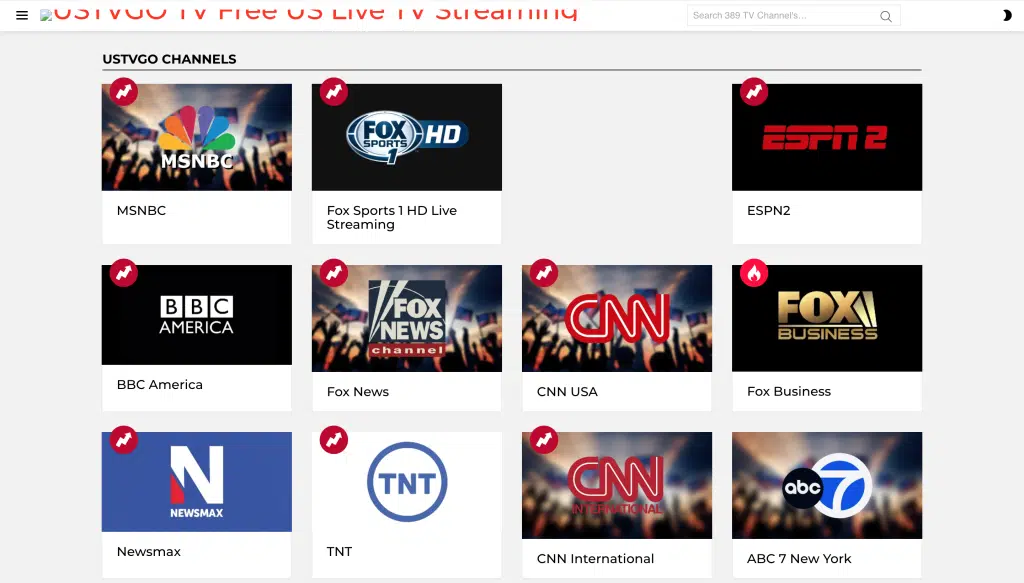Screen dimensions: 1024x583
Task: Click the trending badge on MSNBC thumbnail
Action: pos(123,91)
